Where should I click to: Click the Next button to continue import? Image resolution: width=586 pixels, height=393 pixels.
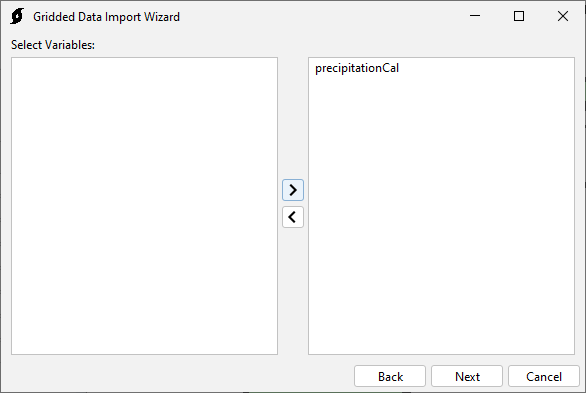click(x=467, y=376)
